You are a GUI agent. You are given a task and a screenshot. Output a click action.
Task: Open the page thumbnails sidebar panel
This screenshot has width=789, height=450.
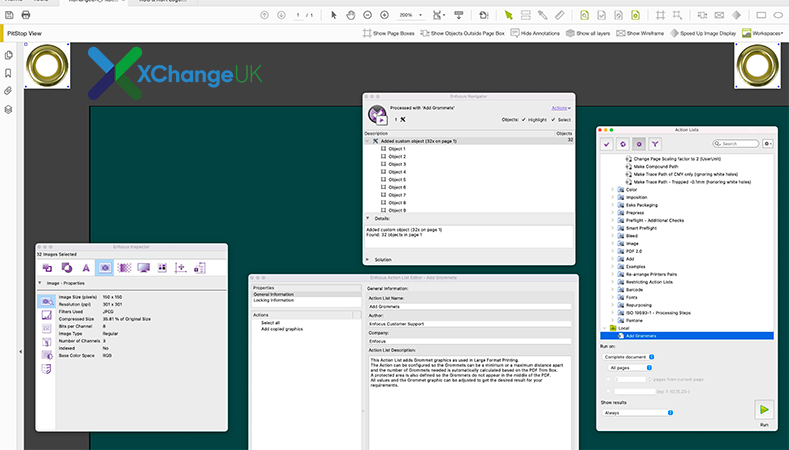9,55
